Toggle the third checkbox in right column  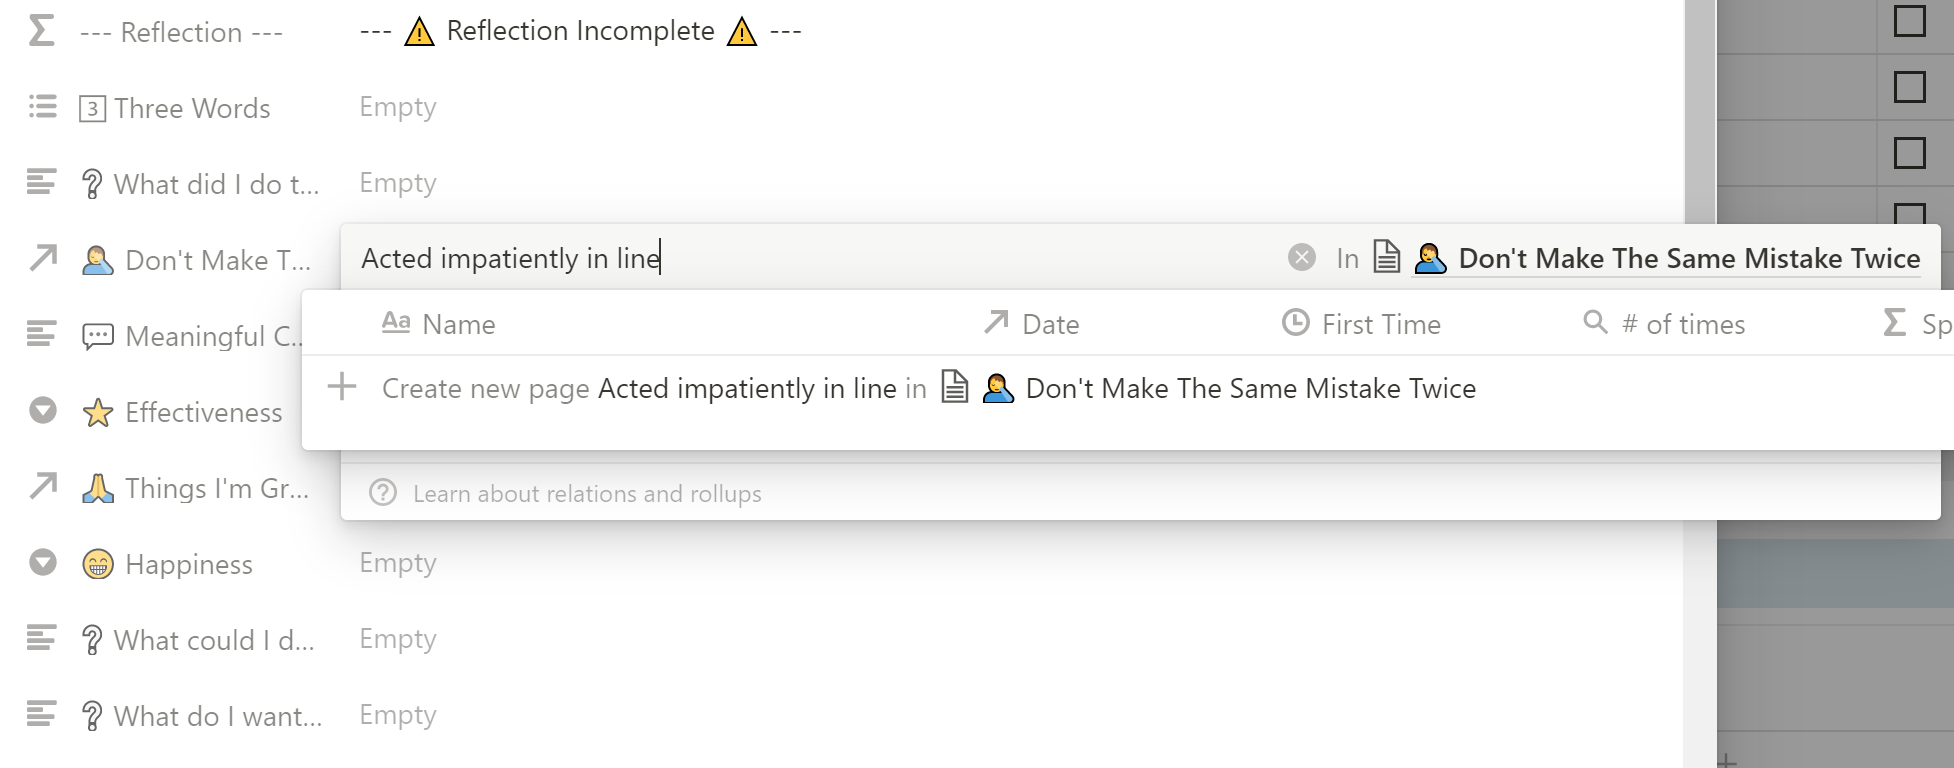(x=1909, y=153)
